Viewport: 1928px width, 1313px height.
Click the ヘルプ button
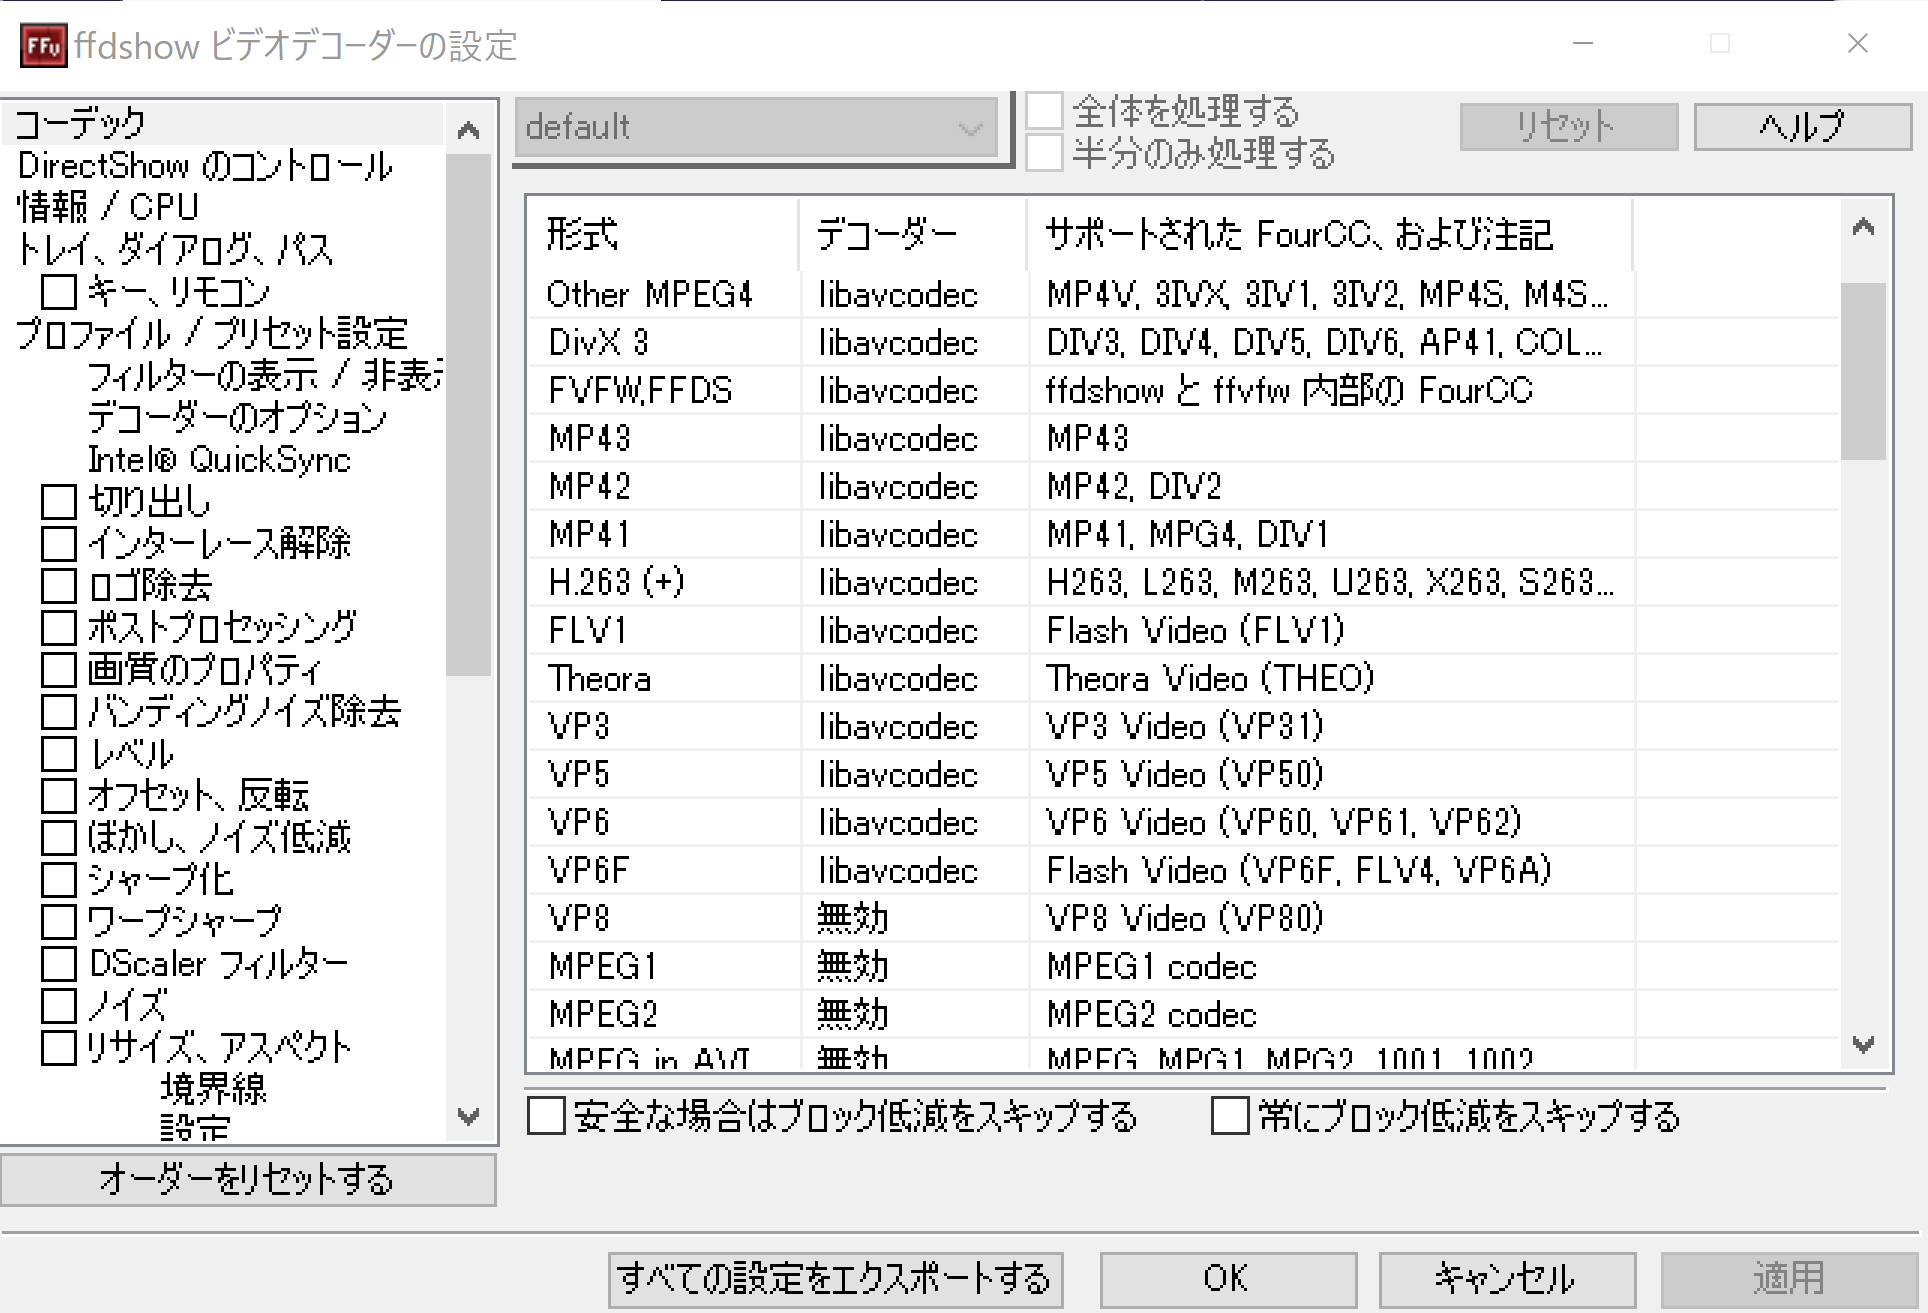[1802, 126]
